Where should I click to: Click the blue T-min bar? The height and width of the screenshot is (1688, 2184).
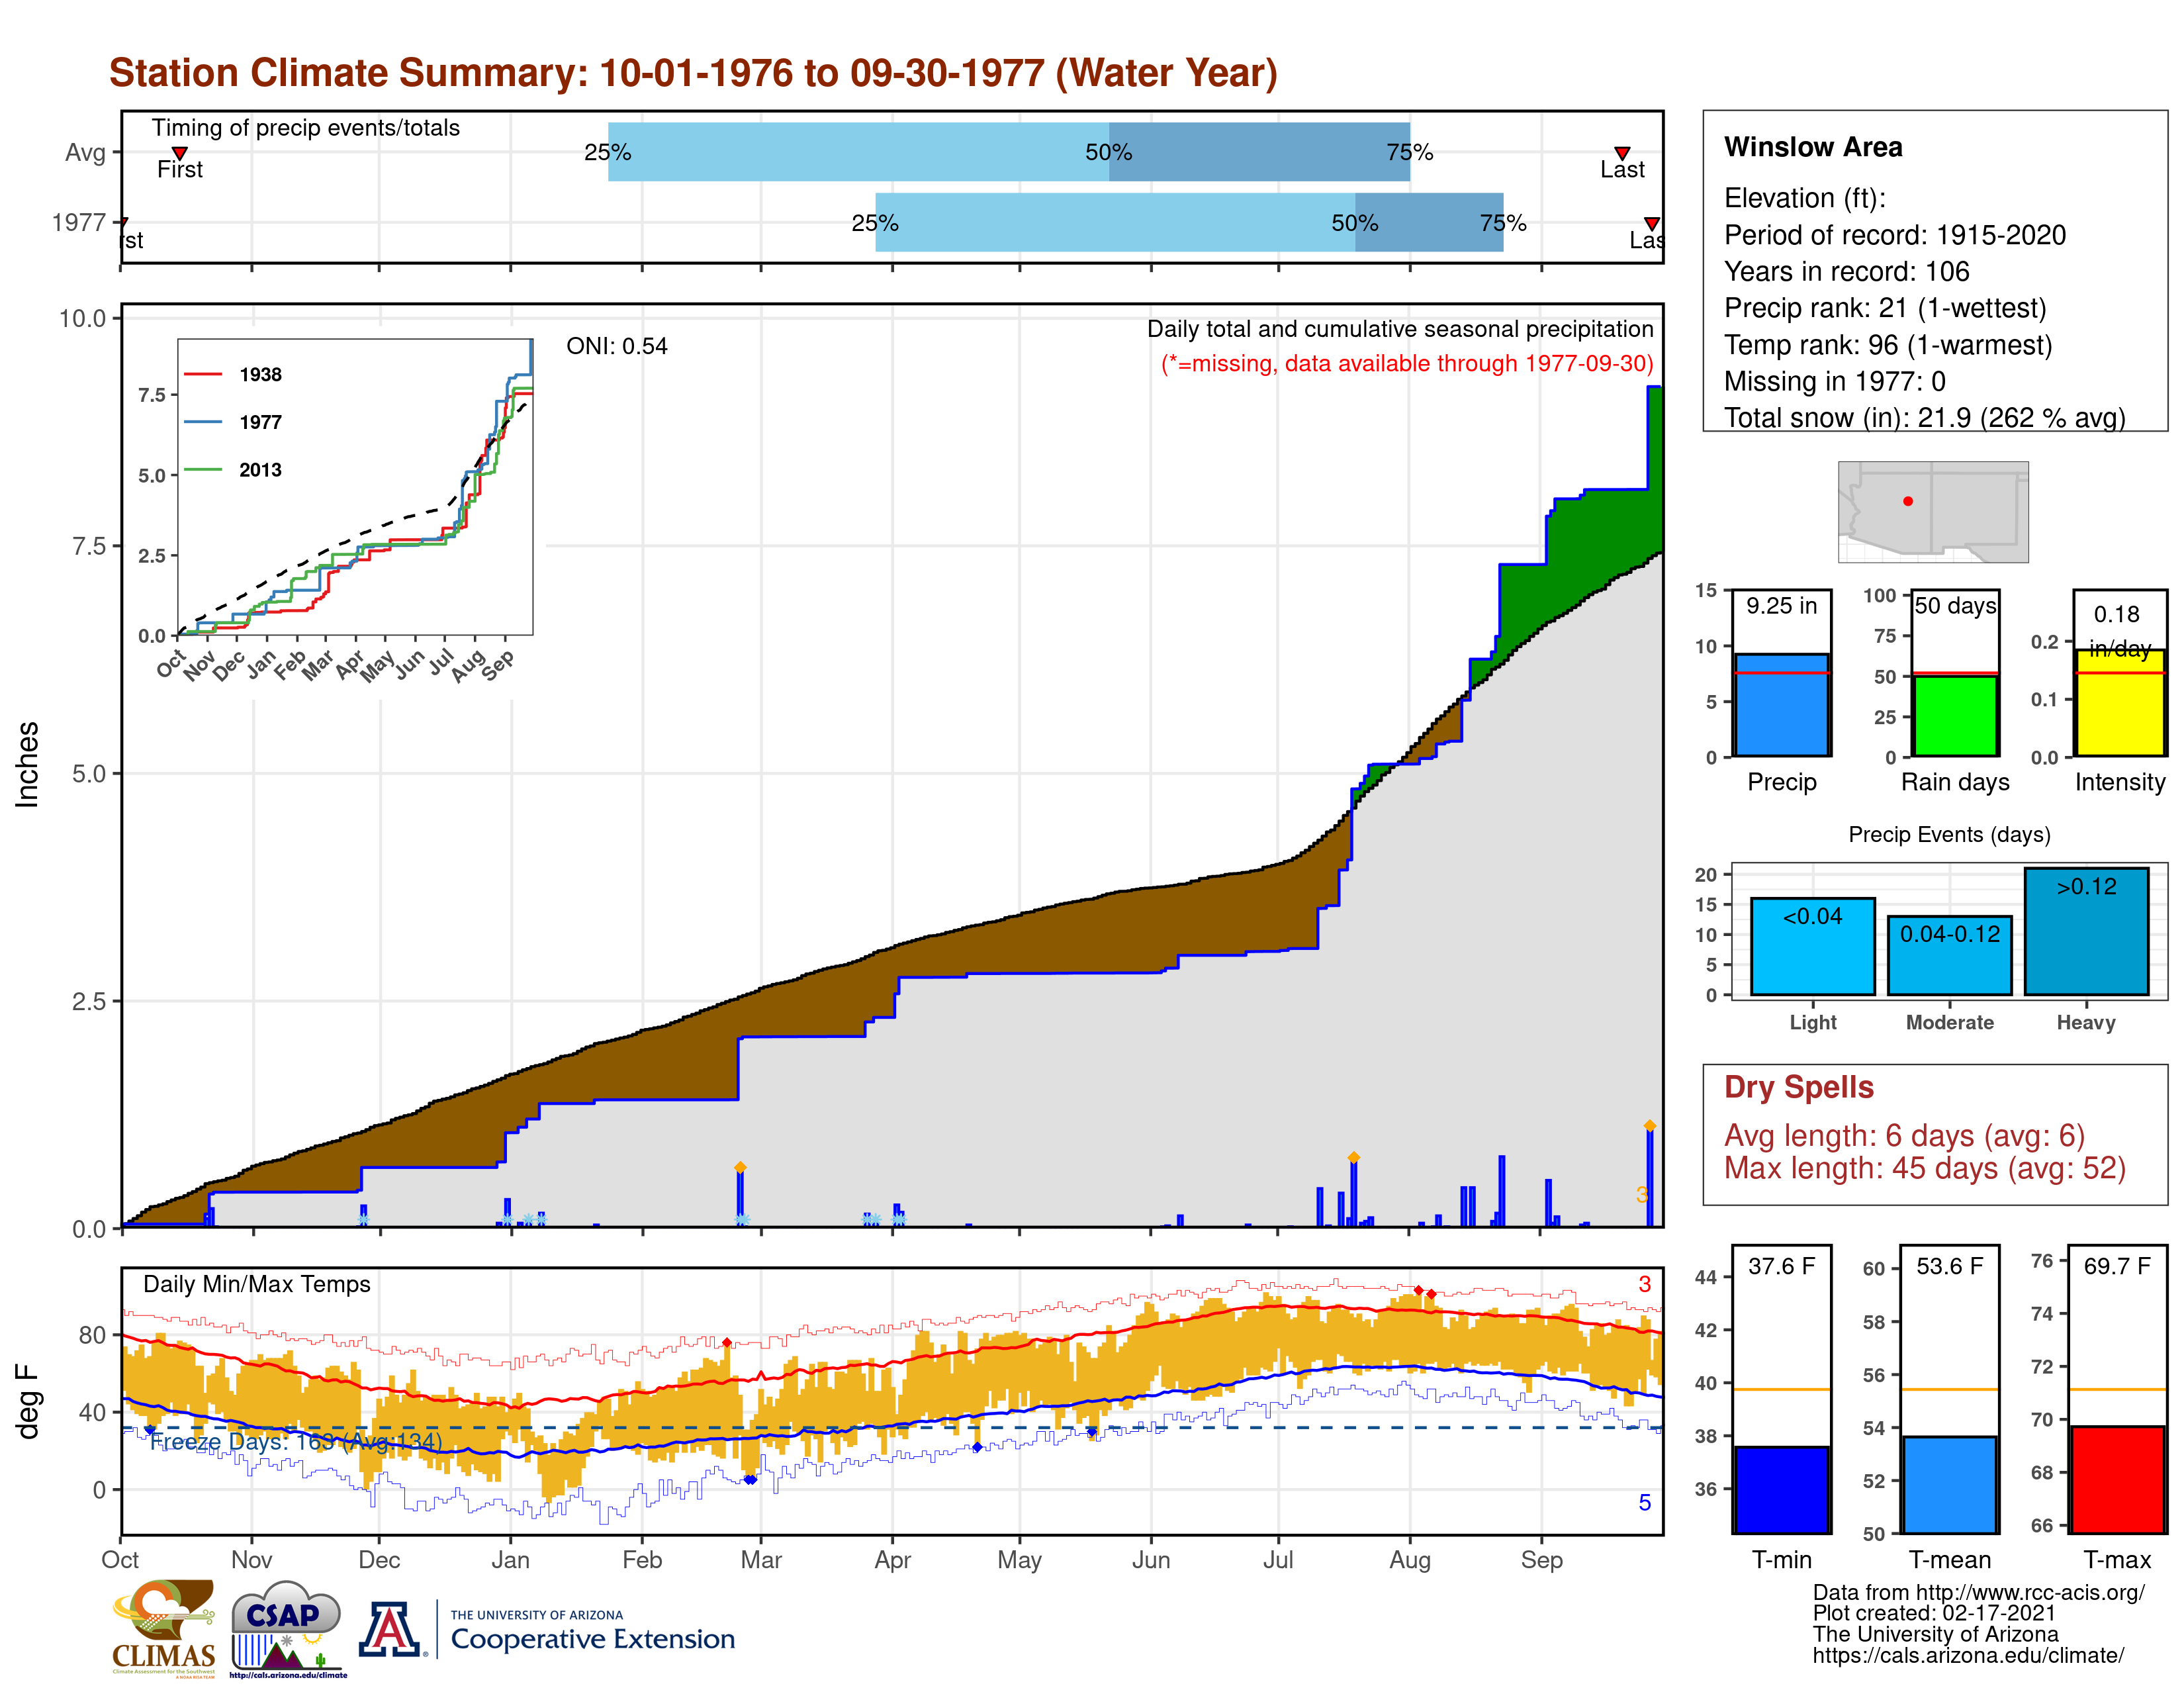coord(1782,1490)
